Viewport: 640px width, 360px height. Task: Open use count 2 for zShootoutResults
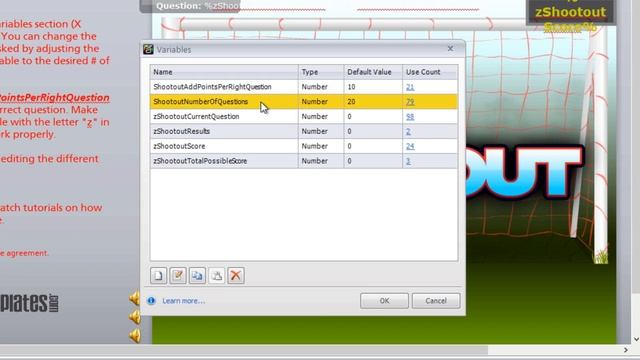pyautogui.click(x=408, y=131)
